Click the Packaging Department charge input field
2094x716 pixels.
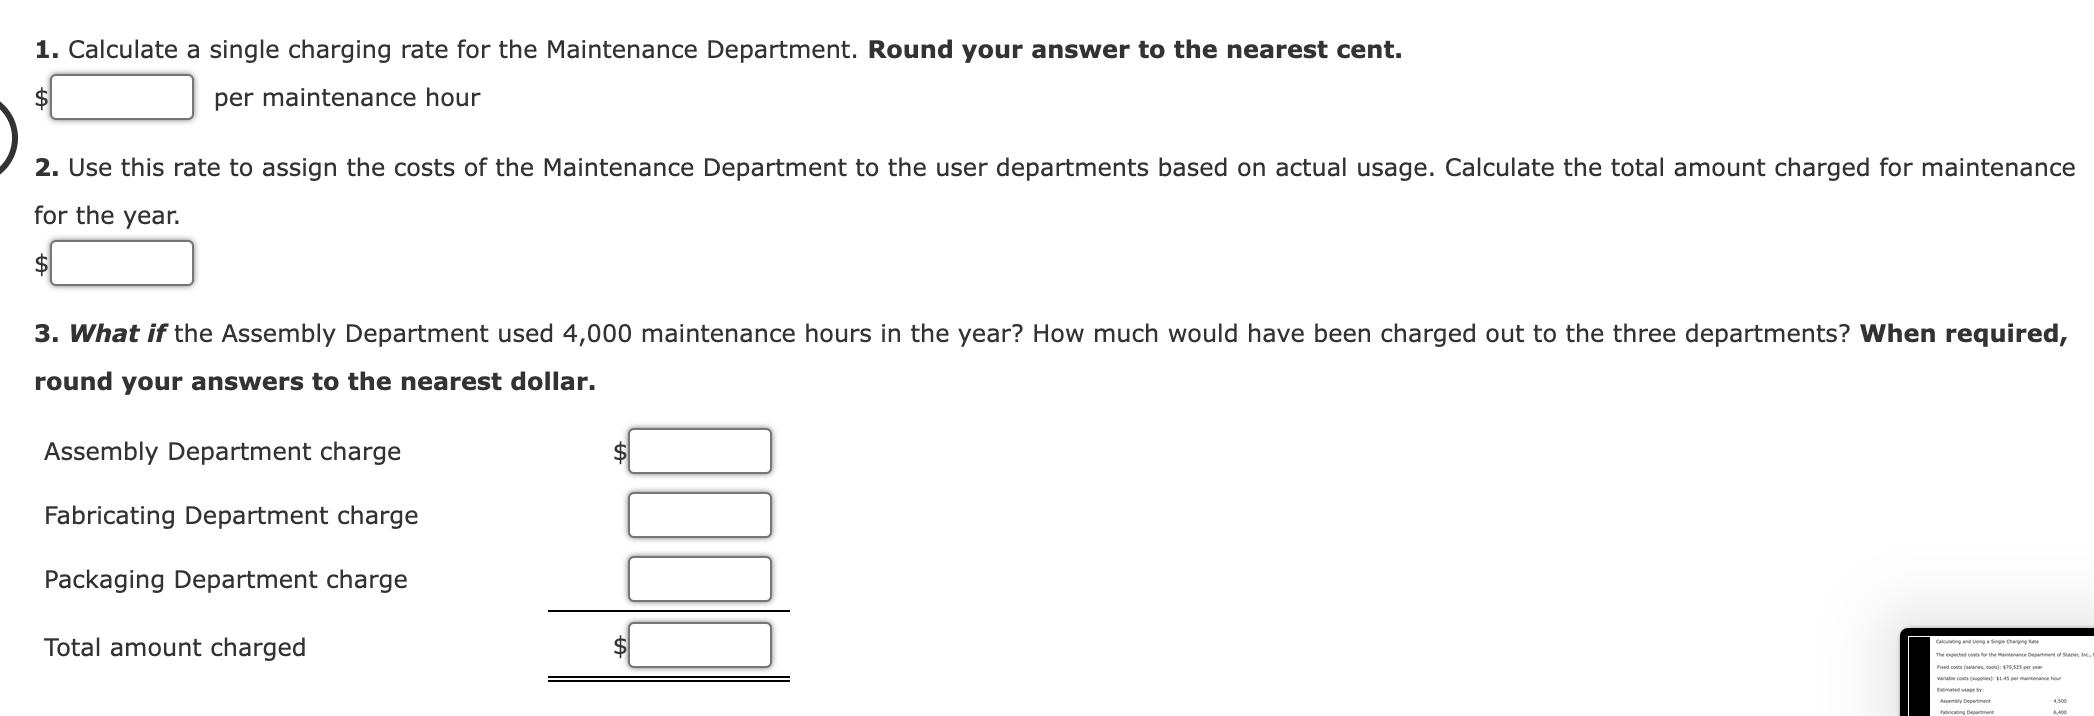pyautogui.click(x=698, y=578)
